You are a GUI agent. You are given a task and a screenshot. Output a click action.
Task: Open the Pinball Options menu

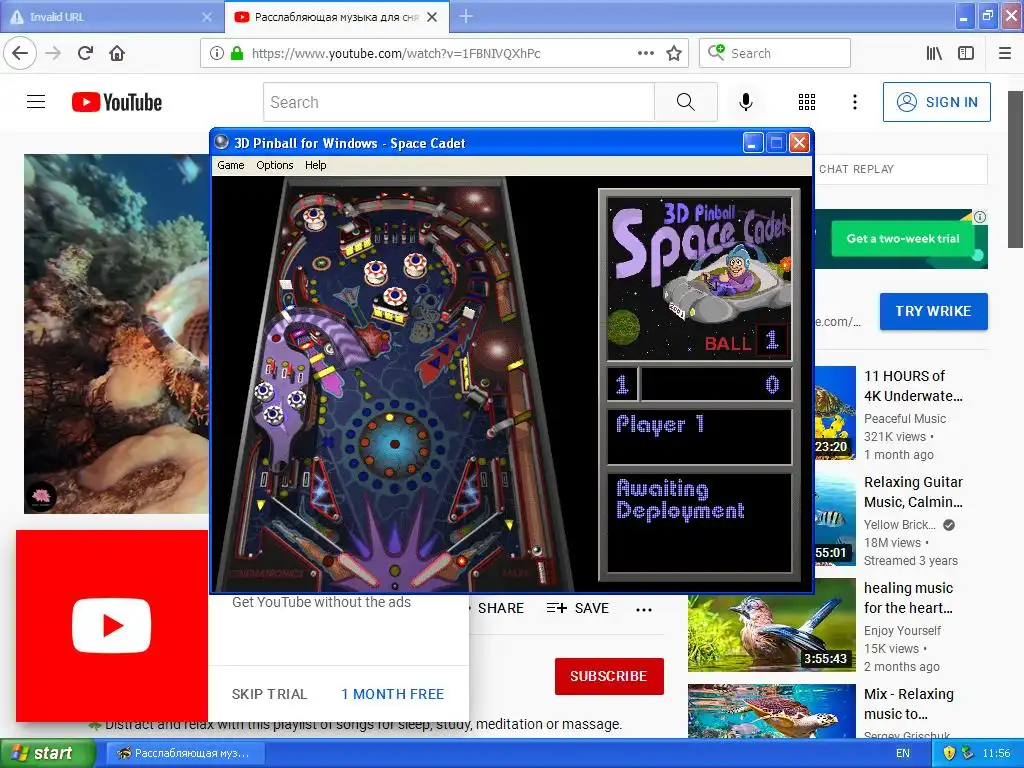274,165
